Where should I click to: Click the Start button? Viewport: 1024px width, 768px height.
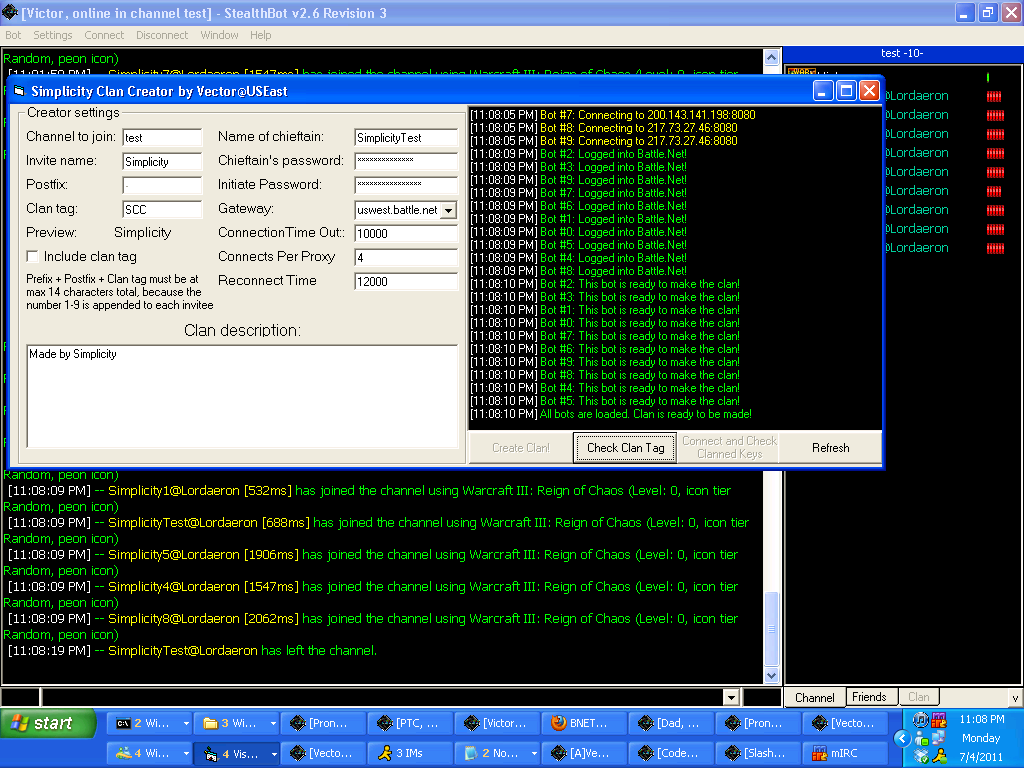click(x=47, y=723)
